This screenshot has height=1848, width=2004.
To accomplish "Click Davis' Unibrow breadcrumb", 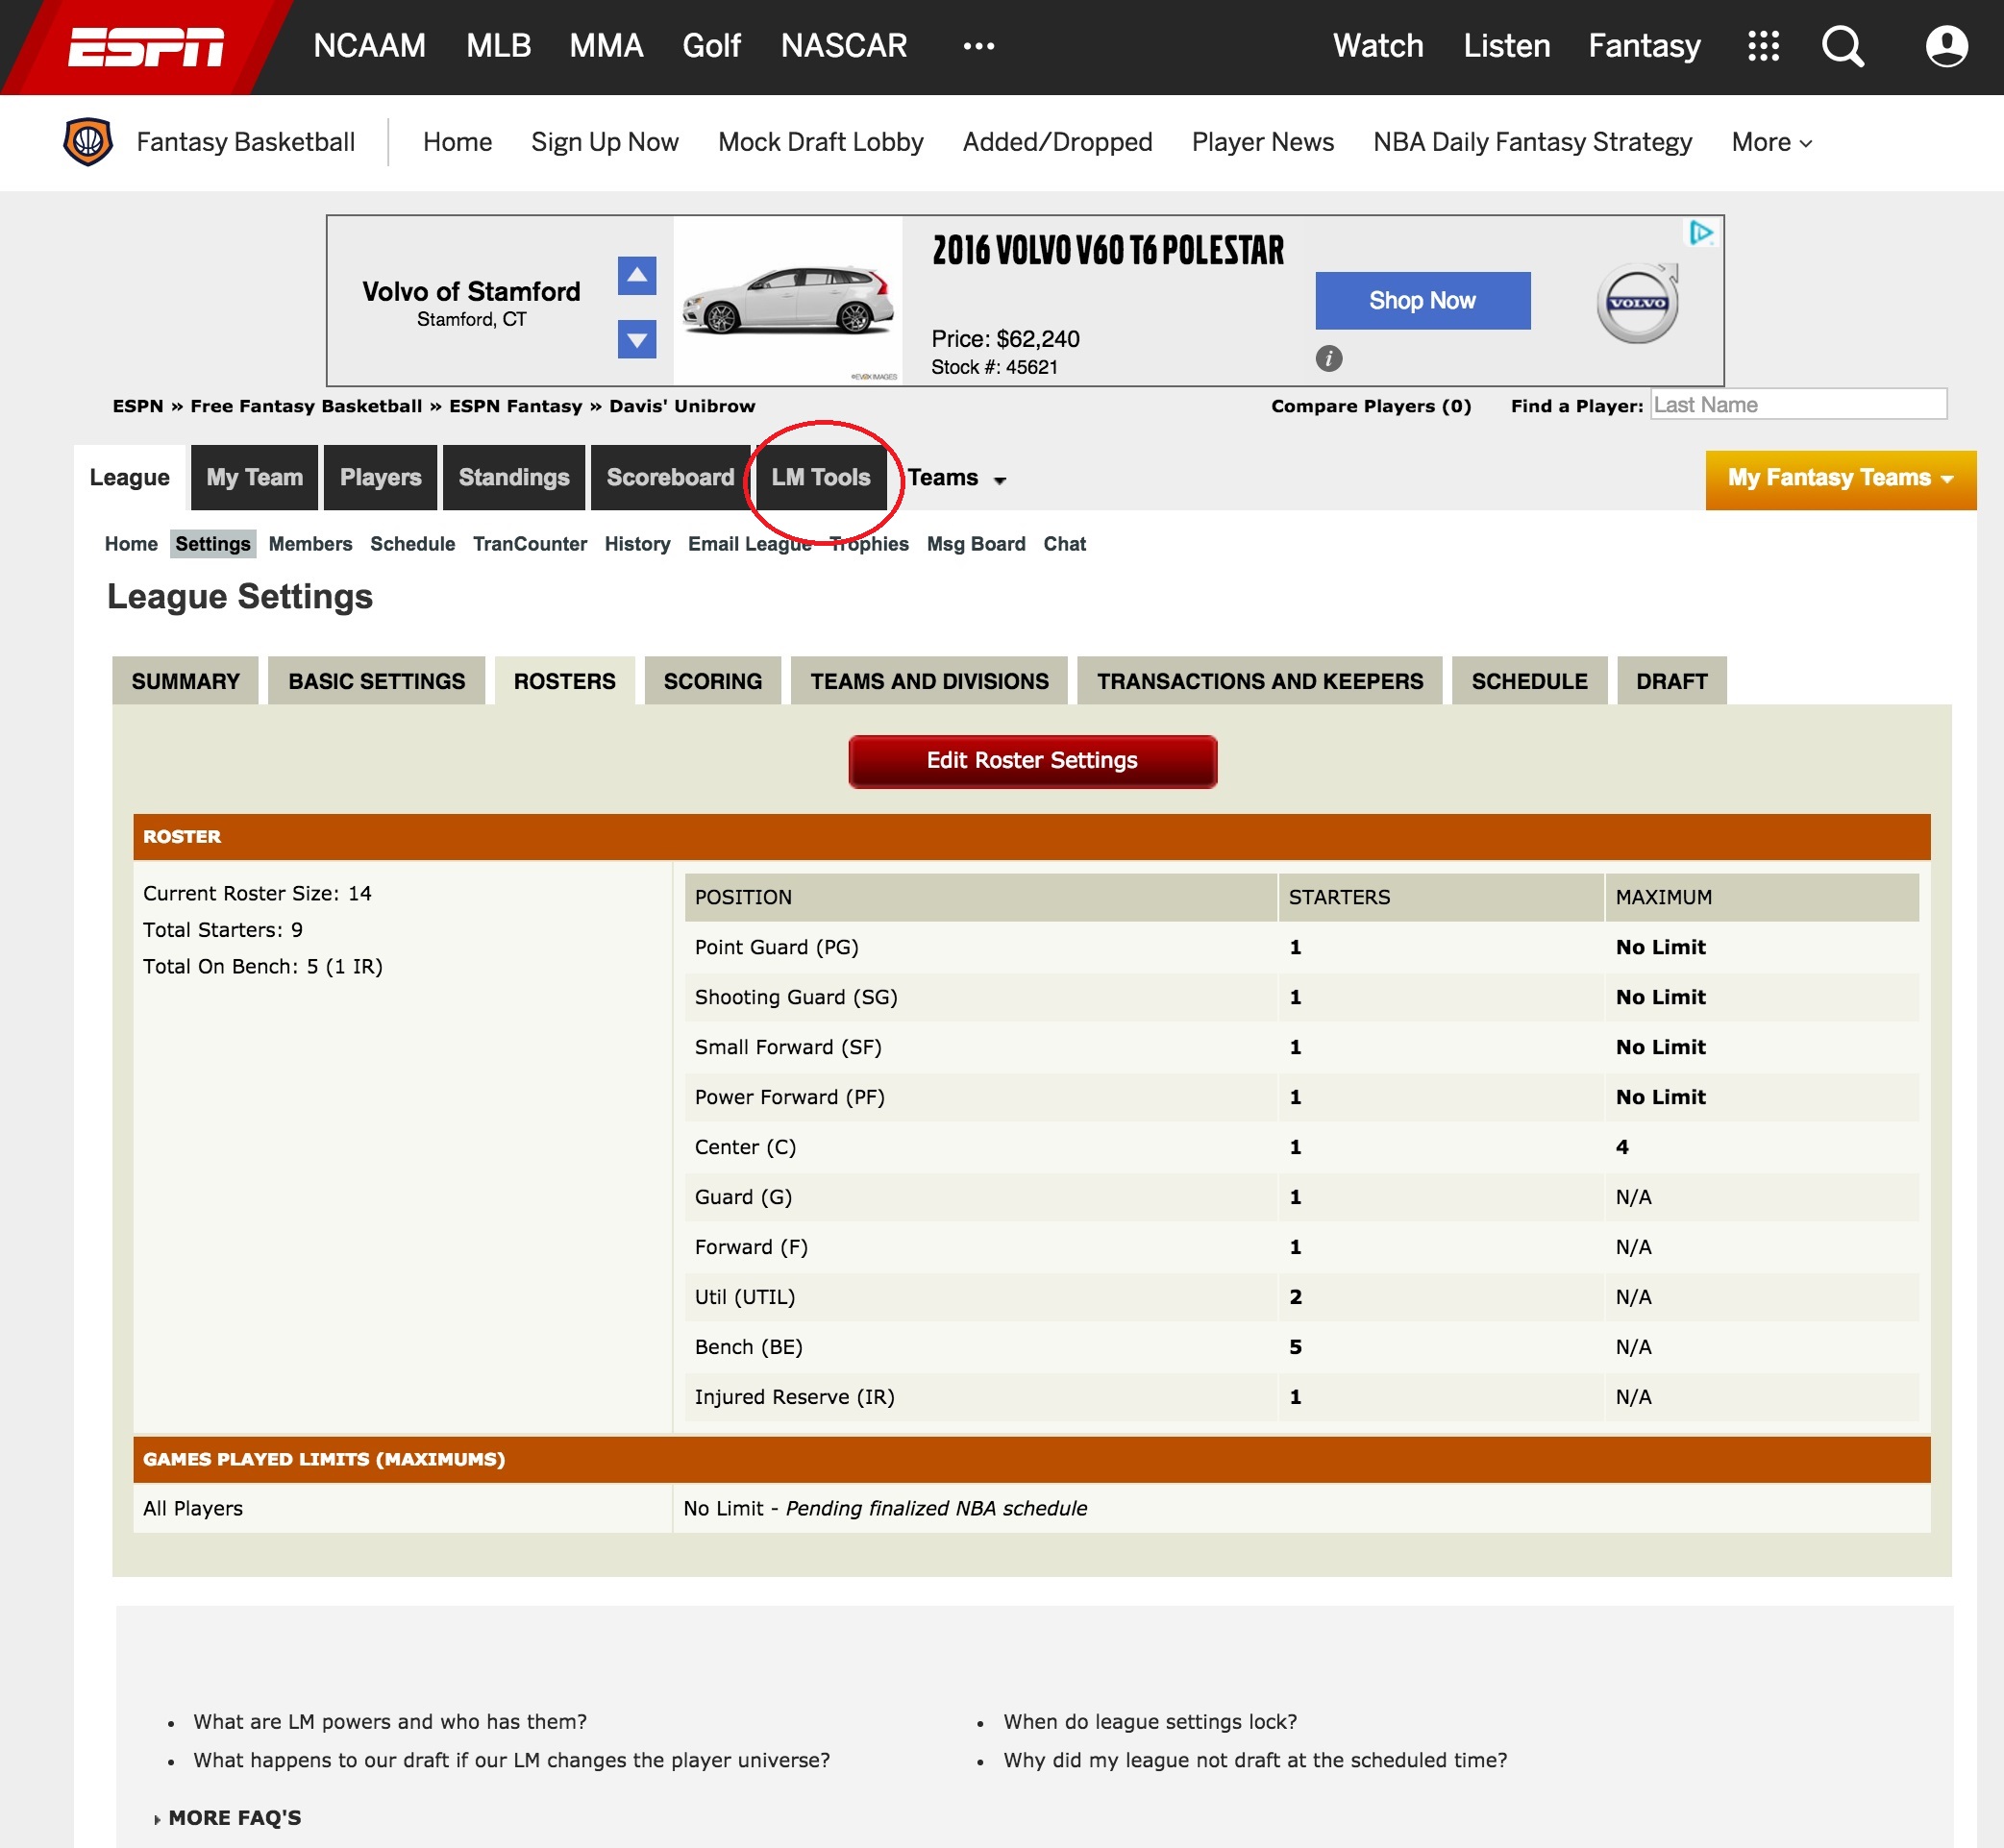I will coord(682,406).
